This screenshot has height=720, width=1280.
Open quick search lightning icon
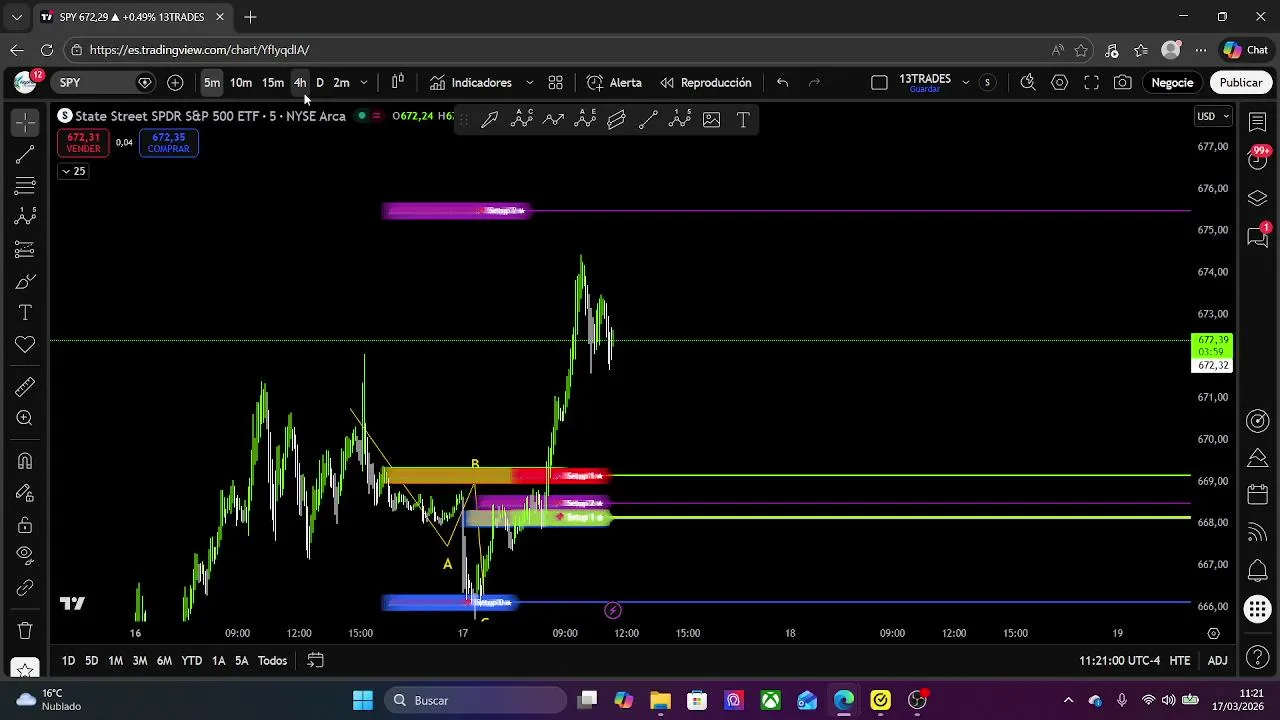1027,82
